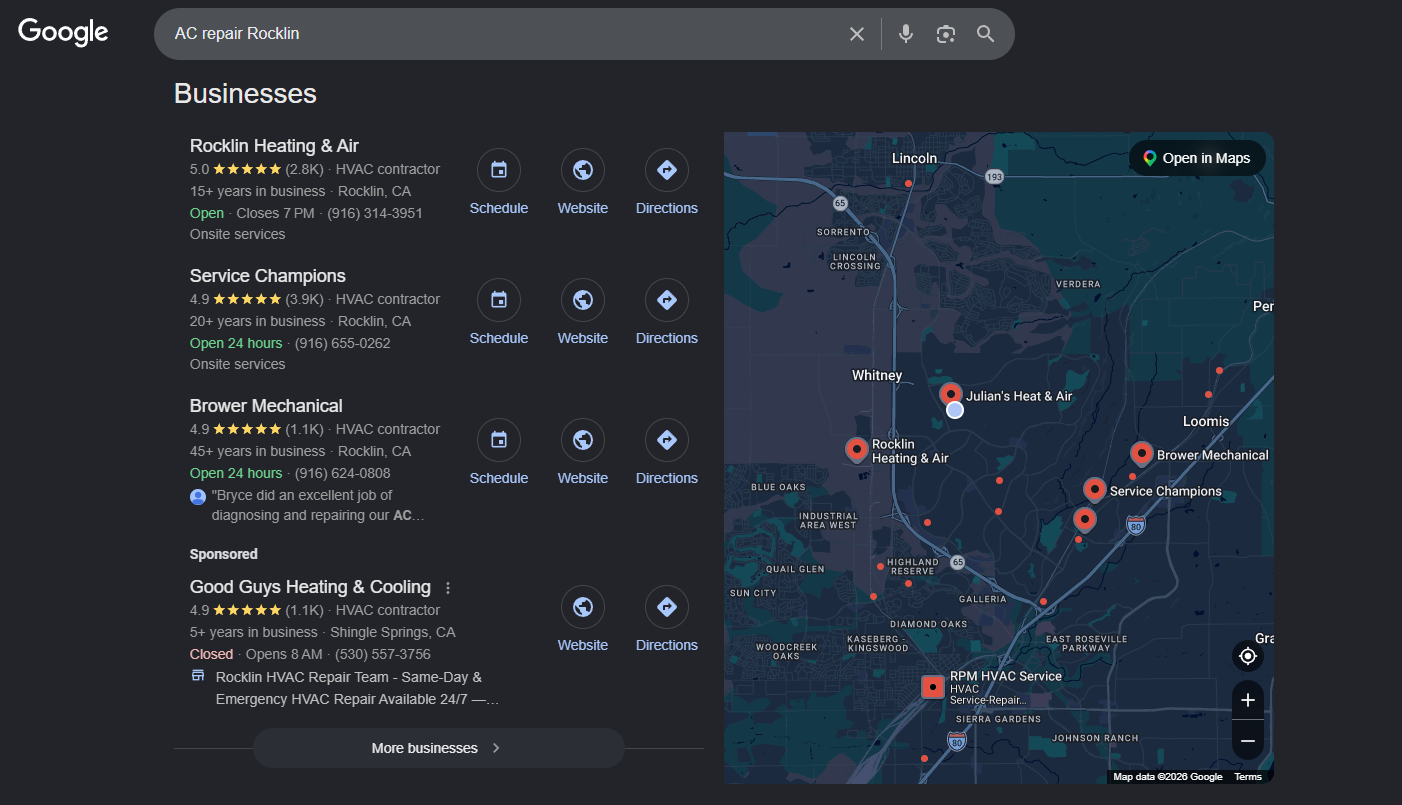
Task: Click the Schedule icon for Rocklin Heating & Air
Action: pos(499,170)
